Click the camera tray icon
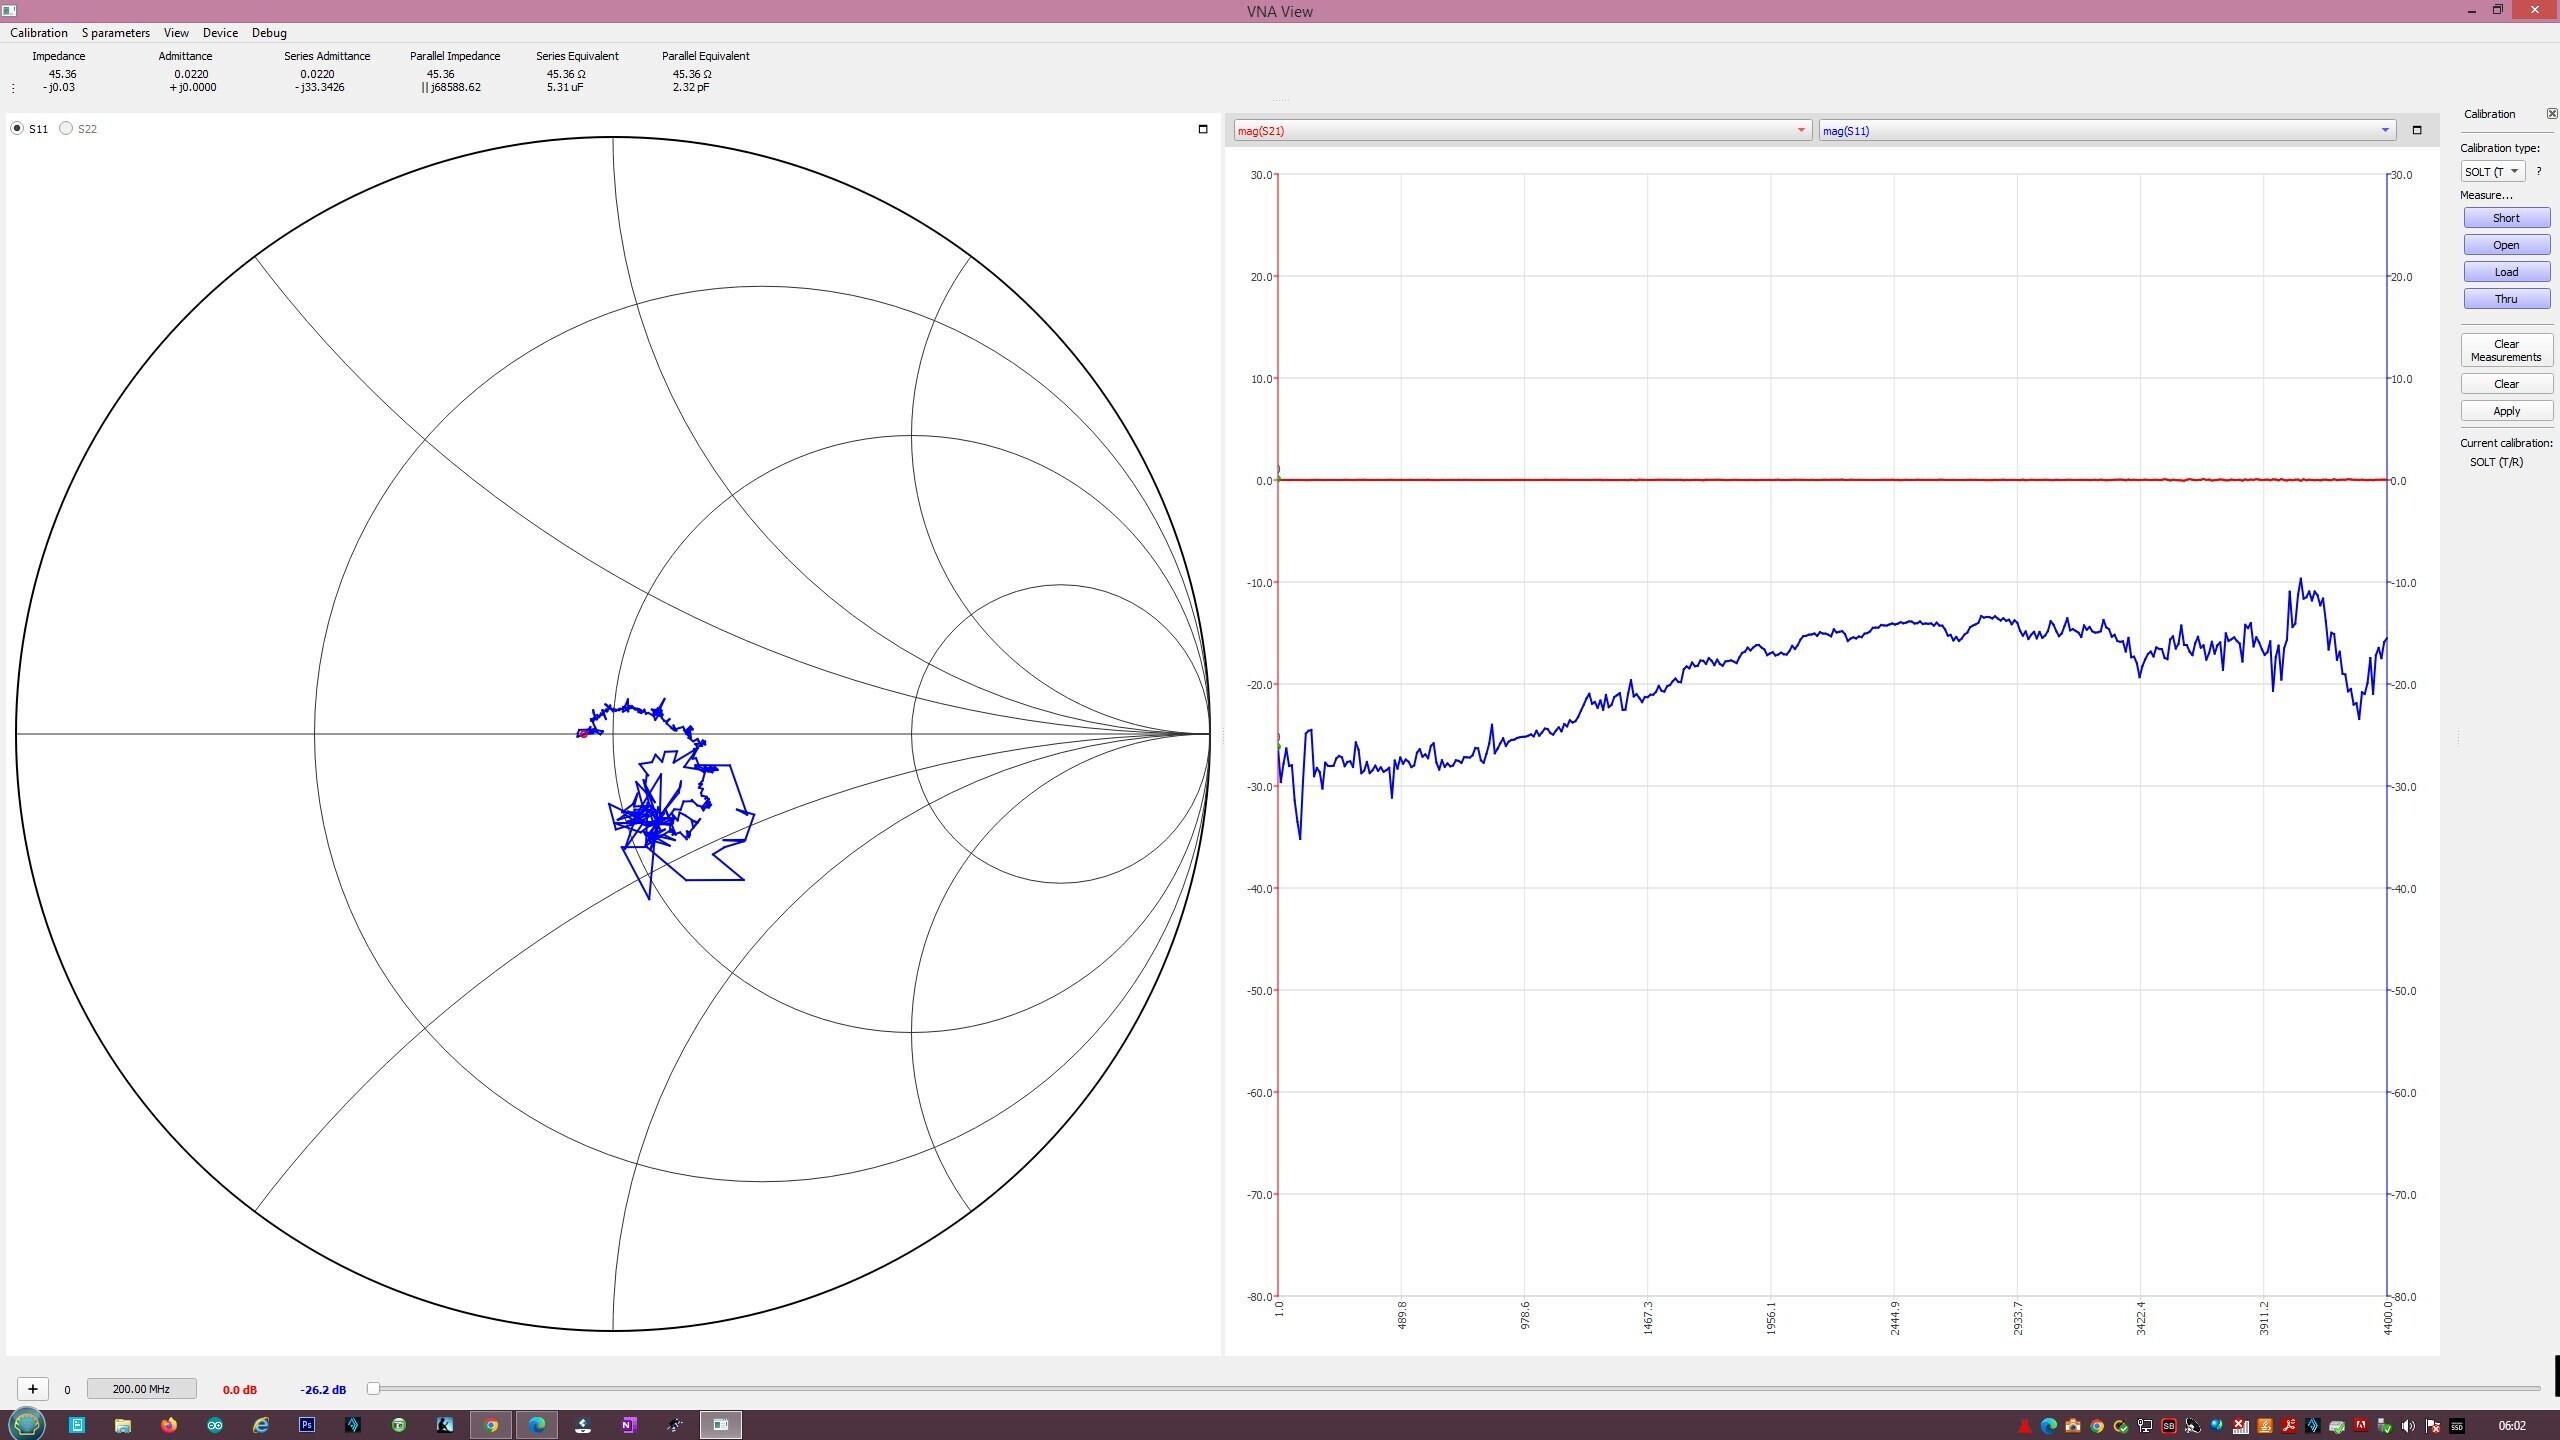Image resolution: width=2560 pixels, height=1440 pixels. pos(2073,1426)
